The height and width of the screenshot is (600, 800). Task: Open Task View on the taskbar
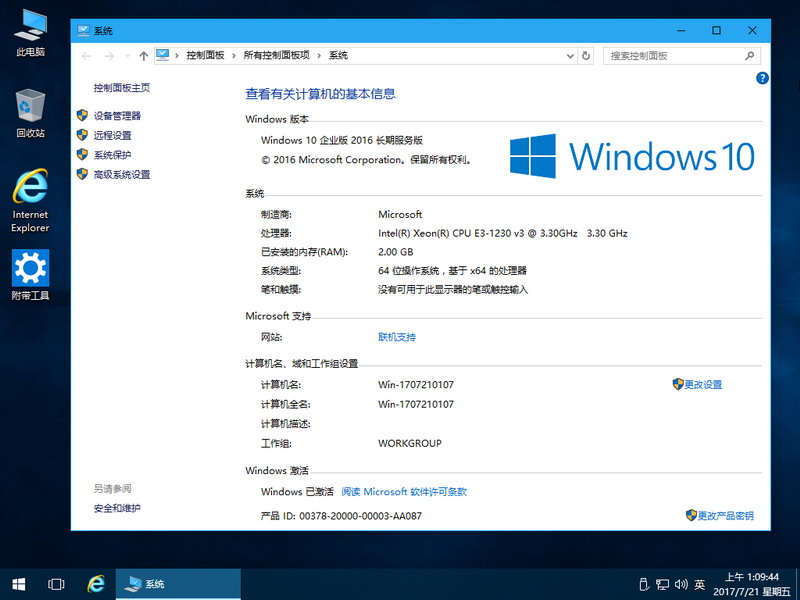pyautogui.click(x=56, y=584)
